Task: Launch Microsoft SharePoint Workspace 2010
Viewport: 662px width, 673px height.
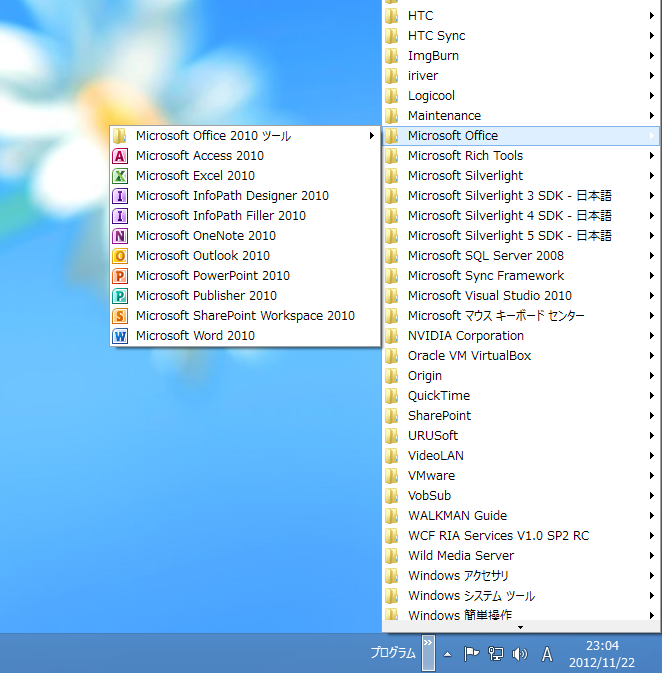Action: coord(245,316)
